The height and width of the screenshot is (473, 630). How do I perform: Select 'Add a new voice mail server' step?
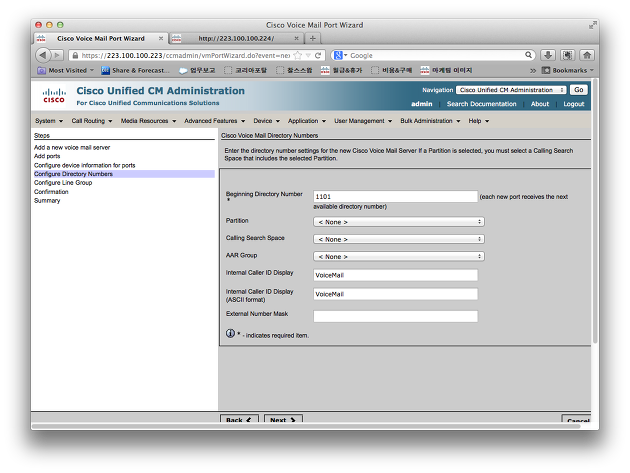click(72, 147)
